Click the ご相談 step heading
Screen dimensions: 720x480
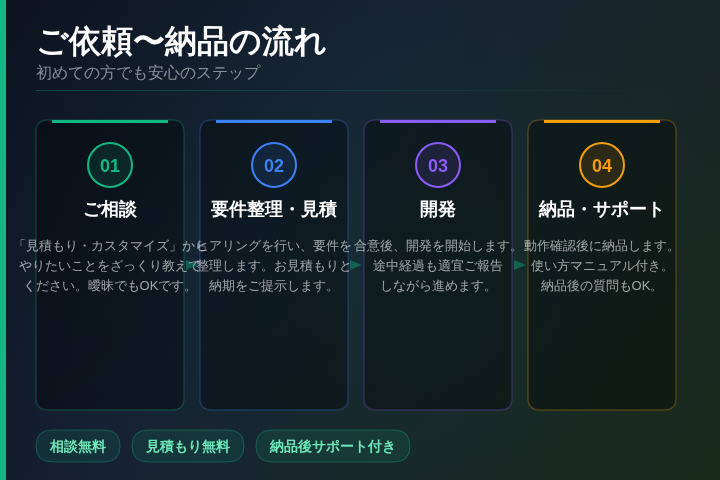coord(110,210)
